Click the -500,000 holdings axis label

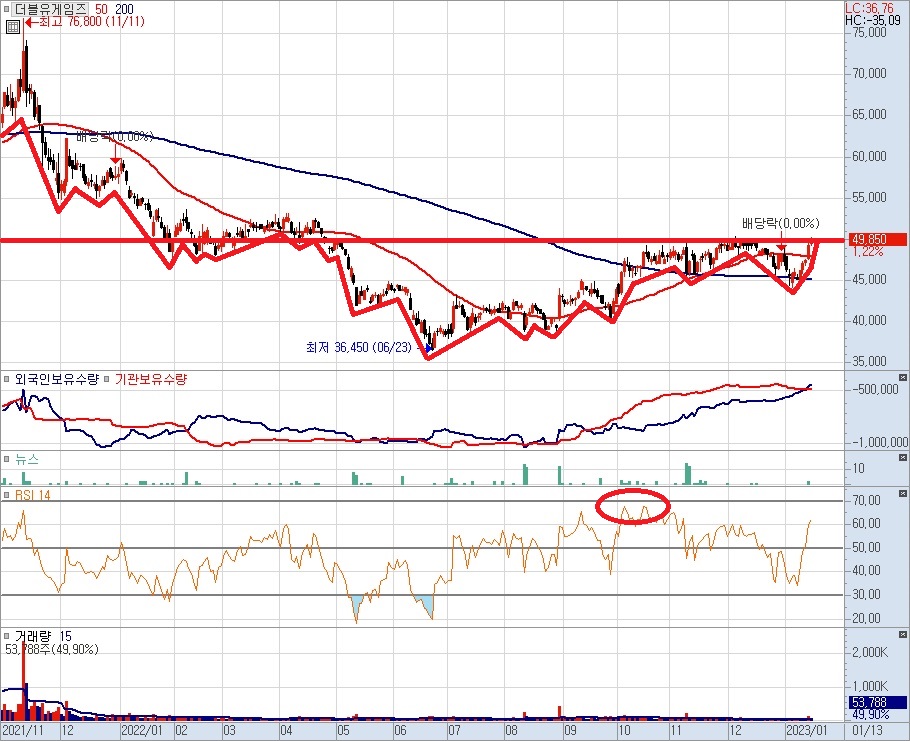[875, 389]
